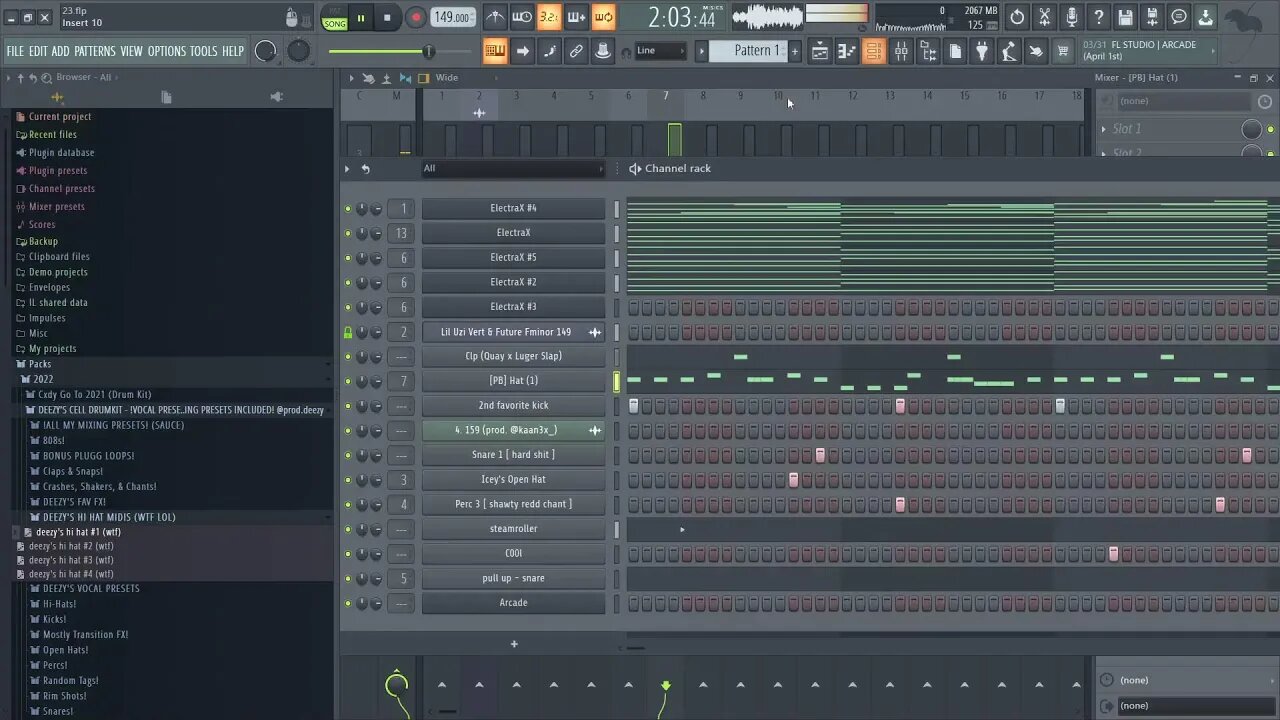Open the audio editor scissors icon

(x=1044, y=17)
